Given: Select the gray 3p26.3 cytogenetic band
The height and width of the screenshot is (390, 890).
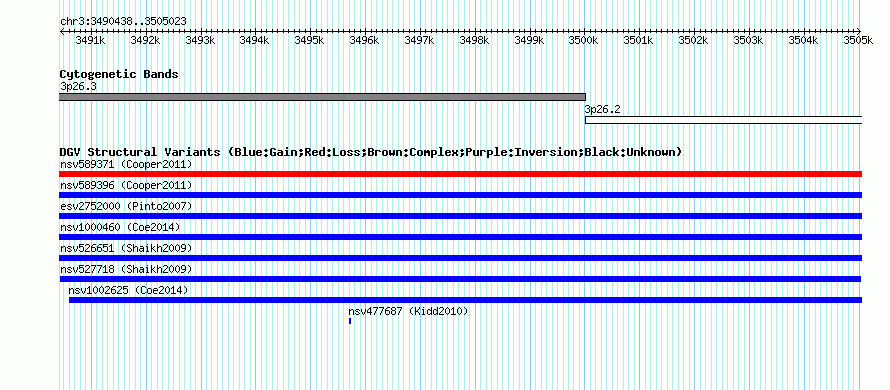Looking at the screenshot, I should pyautogui.click(x=322, y=97).
